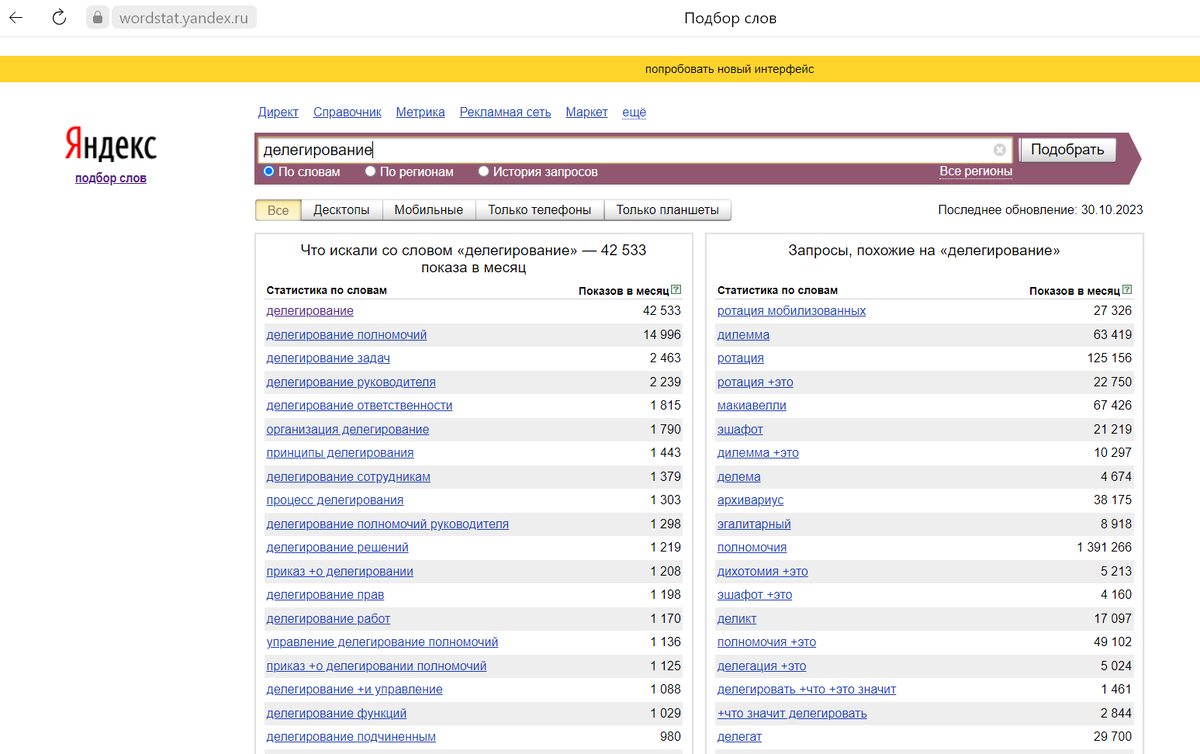Click the 1 391 266 count for полномочия

click(x=1104, y=547)
